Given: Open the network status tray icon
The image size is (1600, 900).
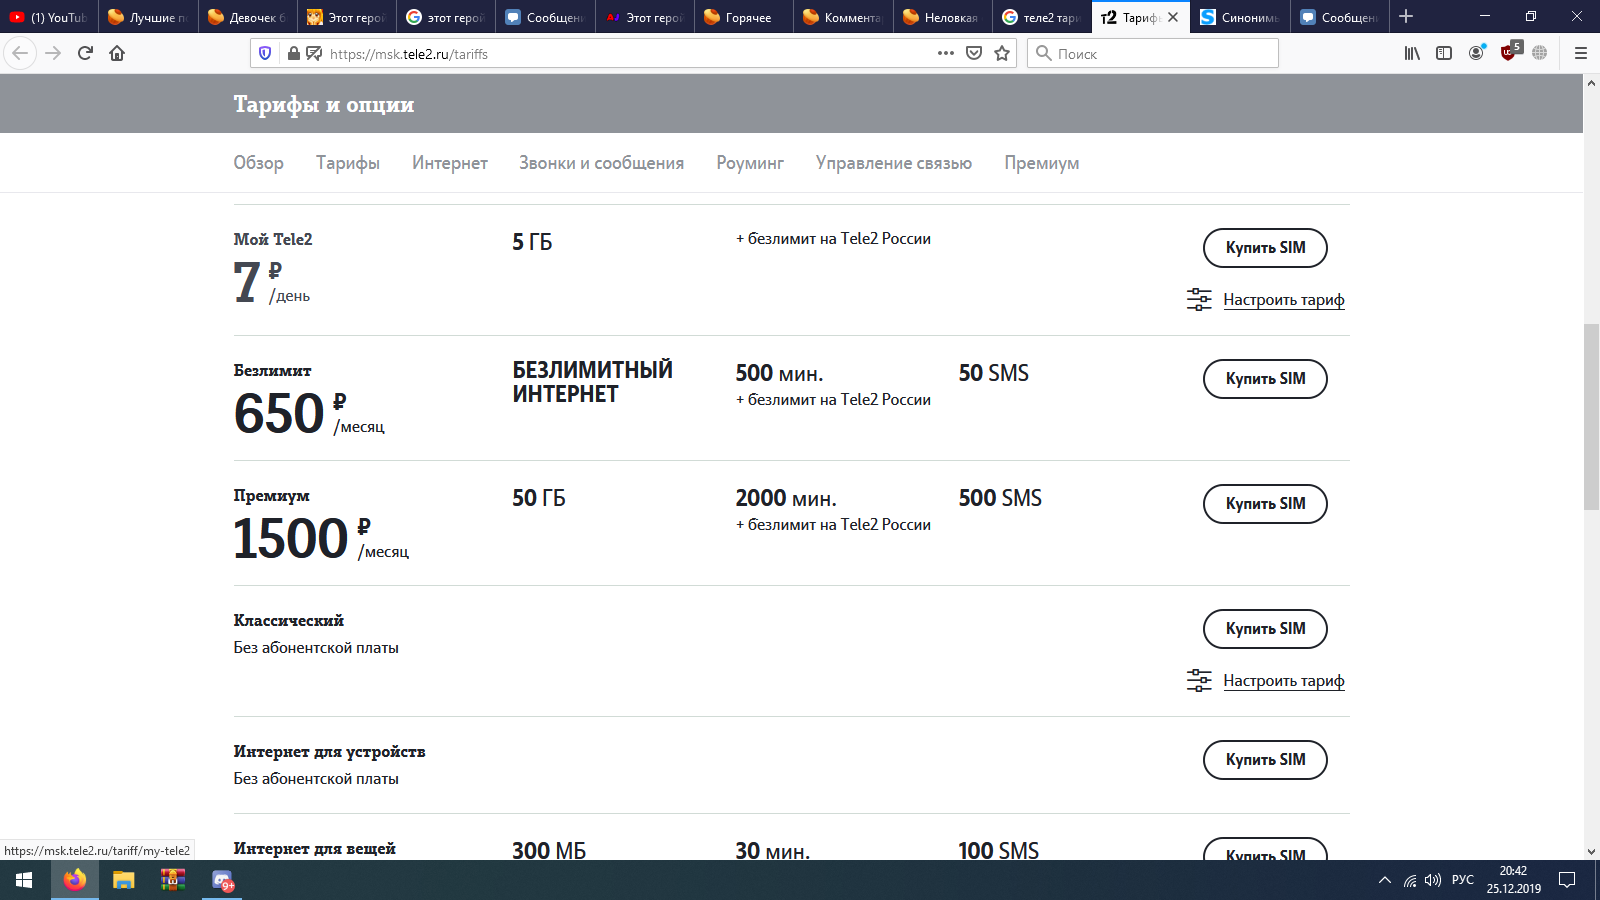Looking at the screenshot, I should click(x=1410, y=880).
